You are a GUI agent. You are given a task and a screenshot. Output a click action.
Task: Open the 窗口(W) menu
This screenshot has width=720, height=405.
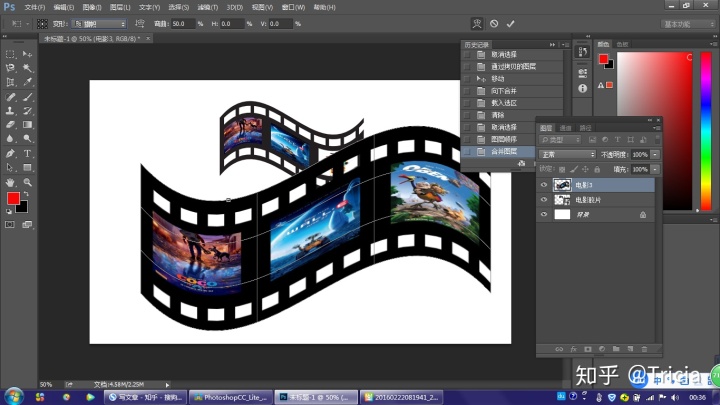(293, 7)
